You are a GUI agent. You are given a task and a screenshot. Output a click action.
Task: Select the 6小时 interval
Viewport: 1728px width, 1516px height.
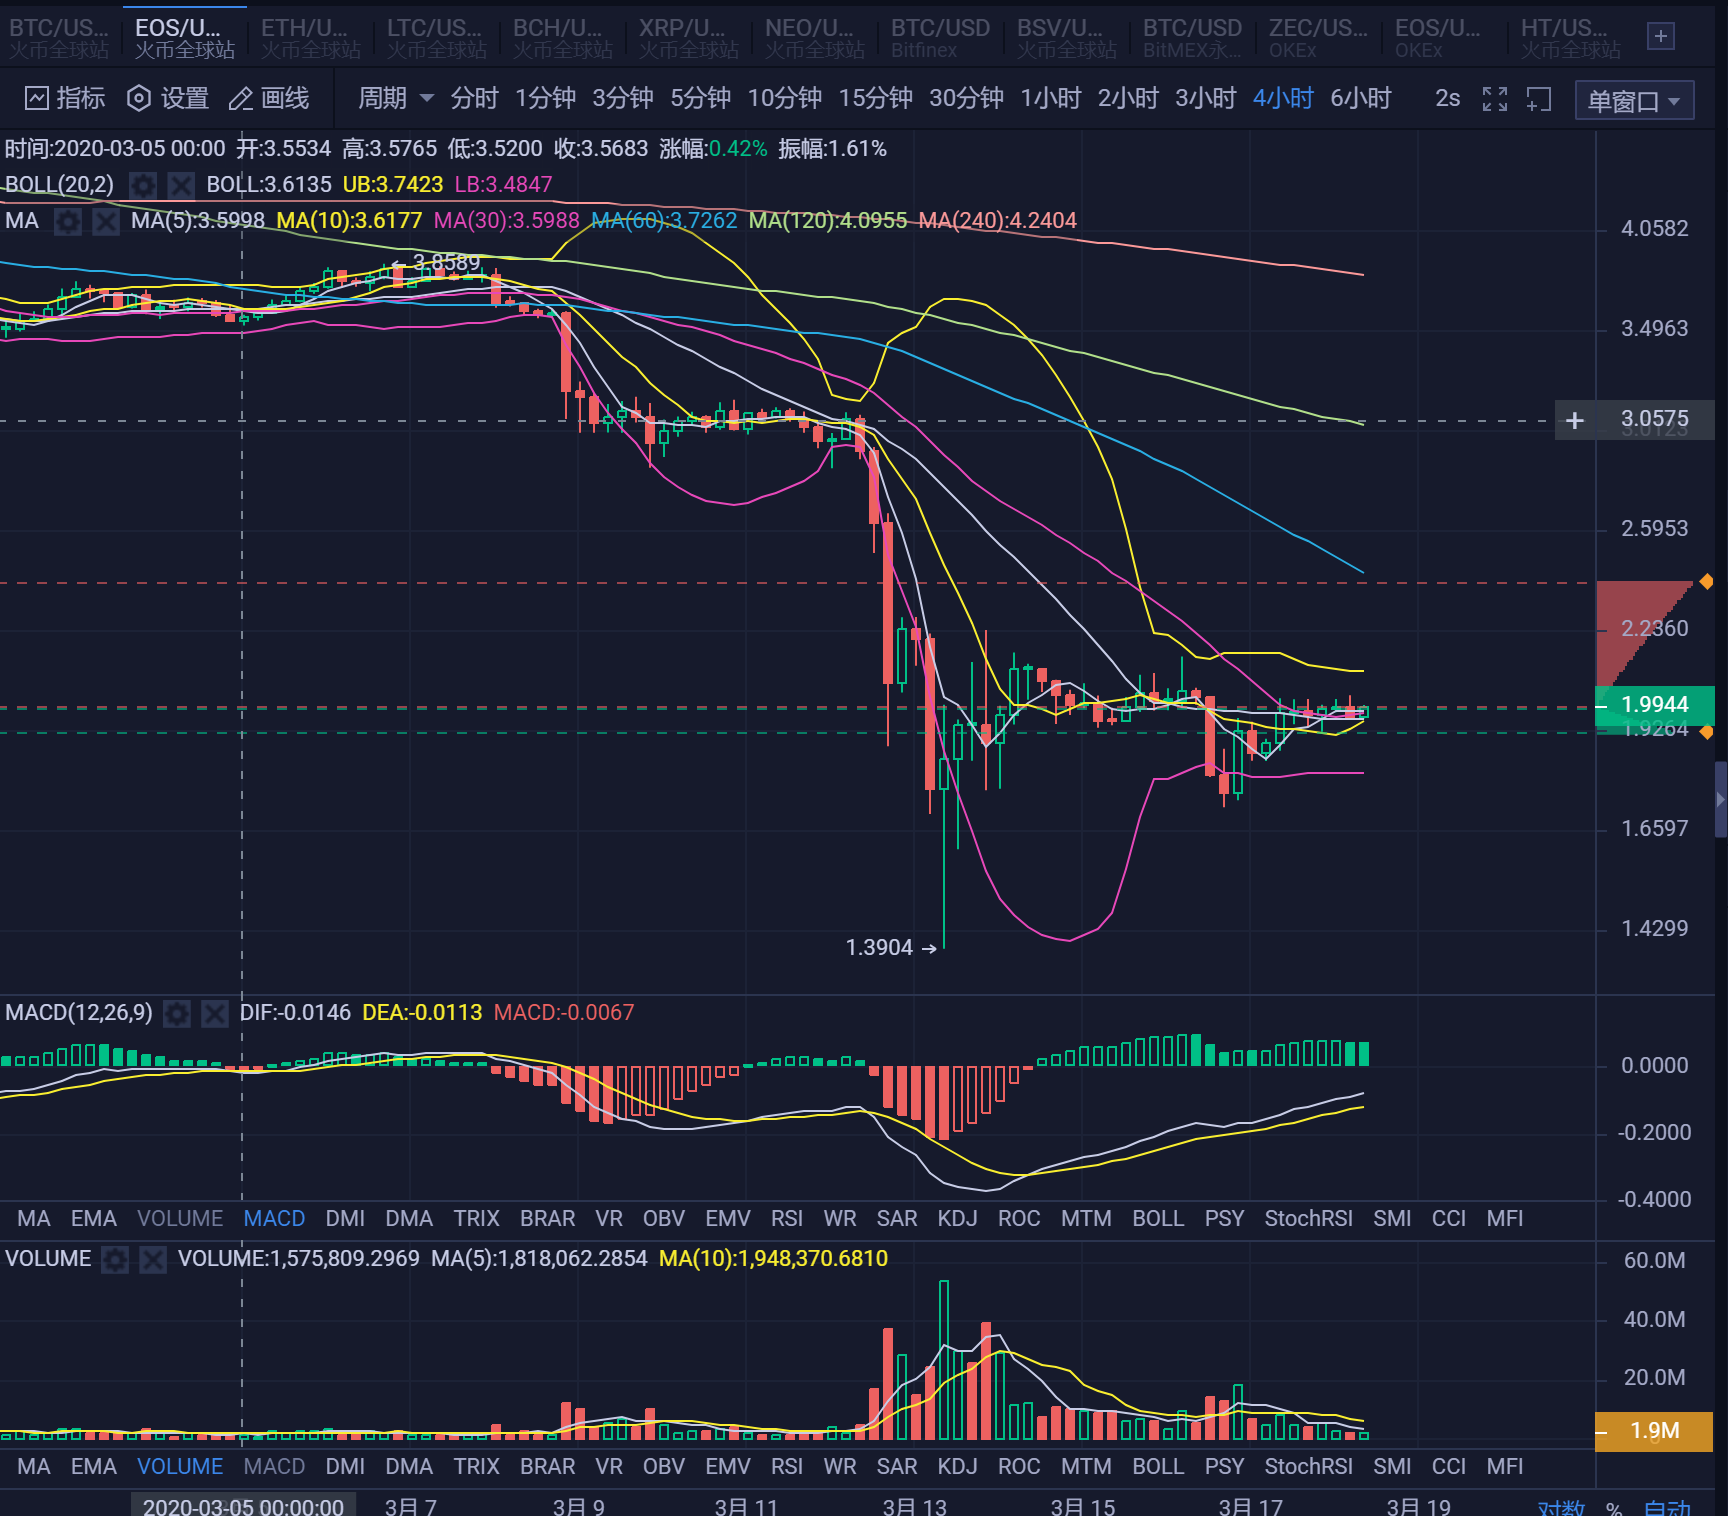pyautogui.click(x=1361, y=98)
